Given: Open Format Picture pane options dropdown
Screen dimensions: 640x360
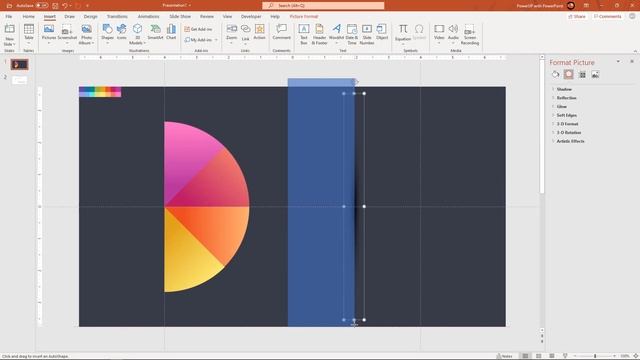Looking at the screenshot, I should coord(618,61).
